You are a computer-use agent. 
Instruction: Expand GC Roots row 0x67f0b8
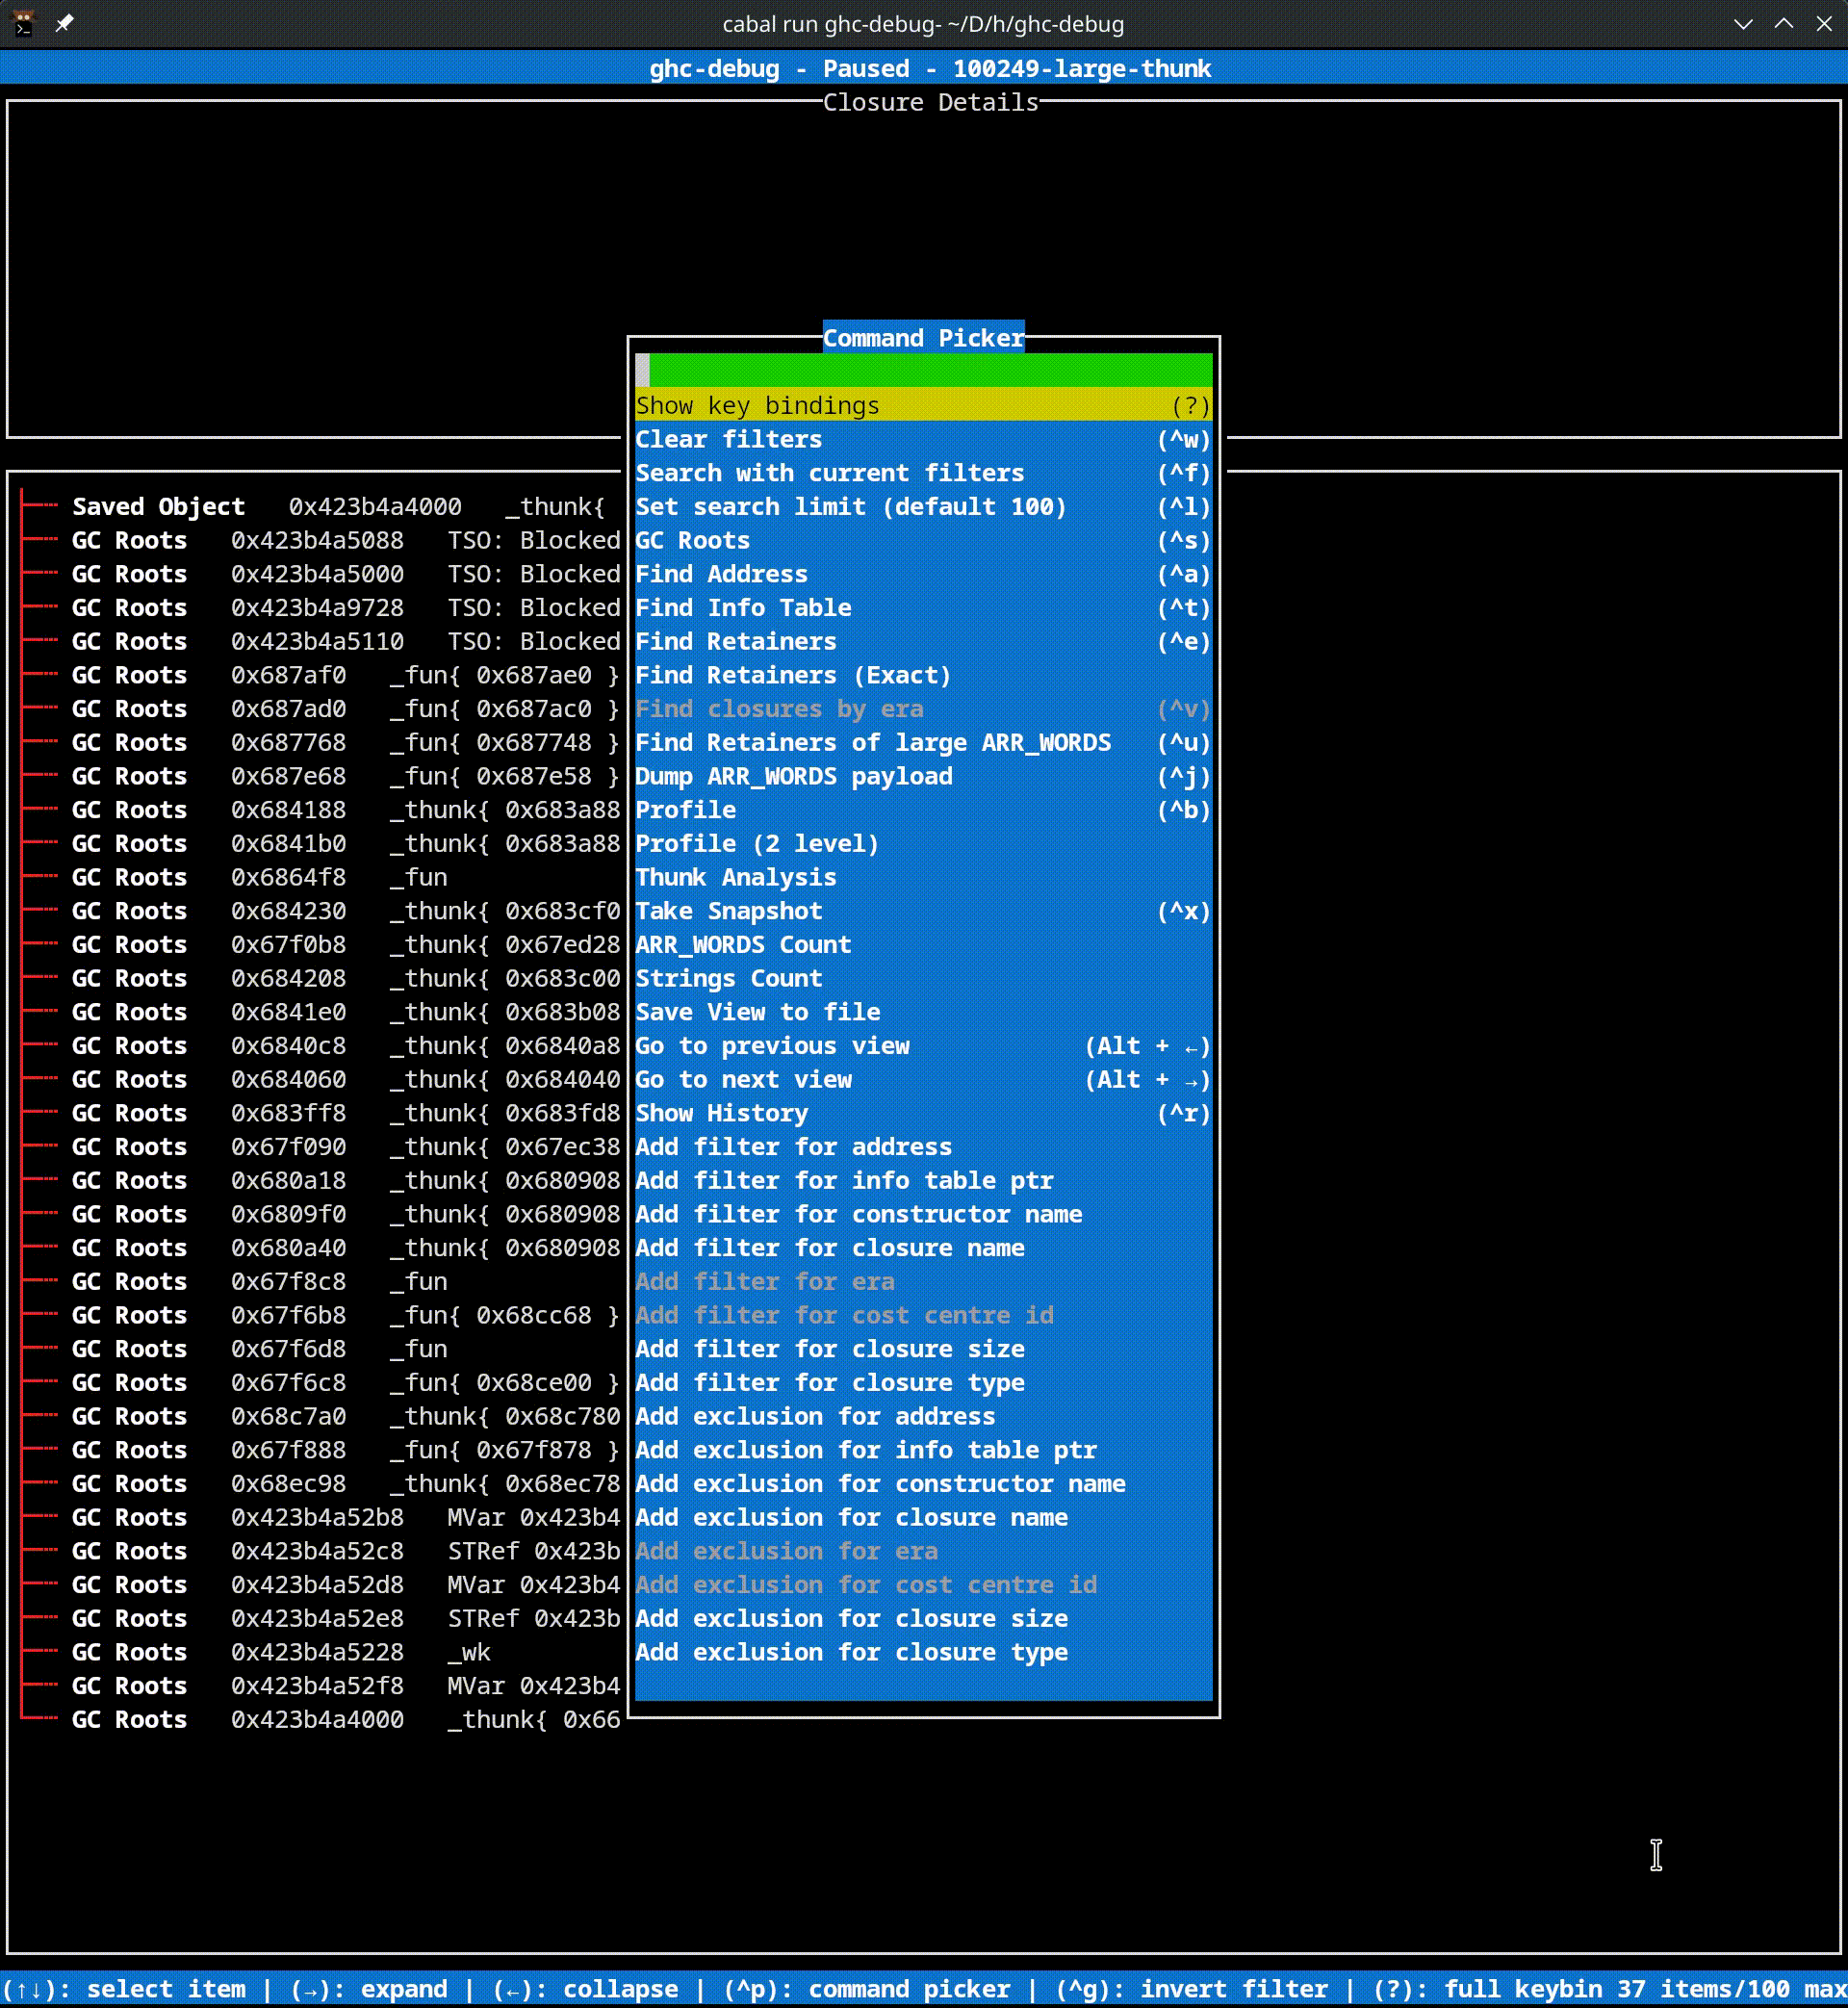click(x=320, y=945)
